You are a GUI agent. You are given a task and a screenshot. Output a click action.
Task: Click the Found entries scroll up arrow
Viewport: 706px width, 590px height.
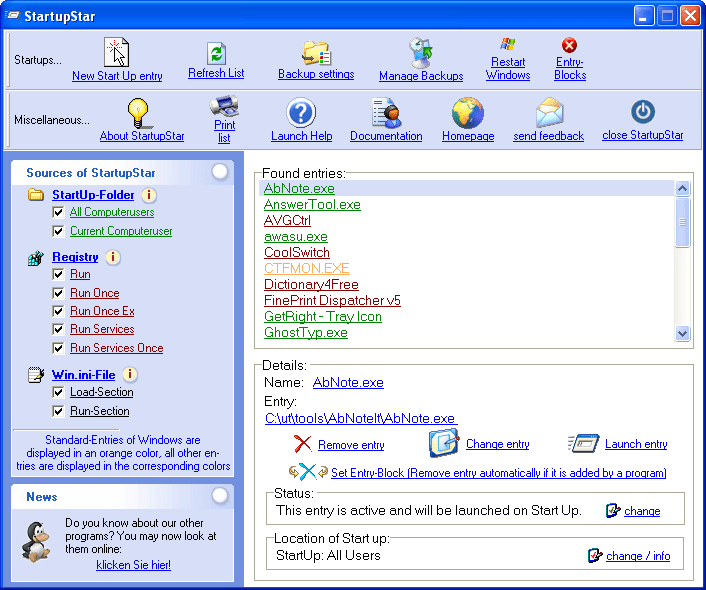[683, 188]
